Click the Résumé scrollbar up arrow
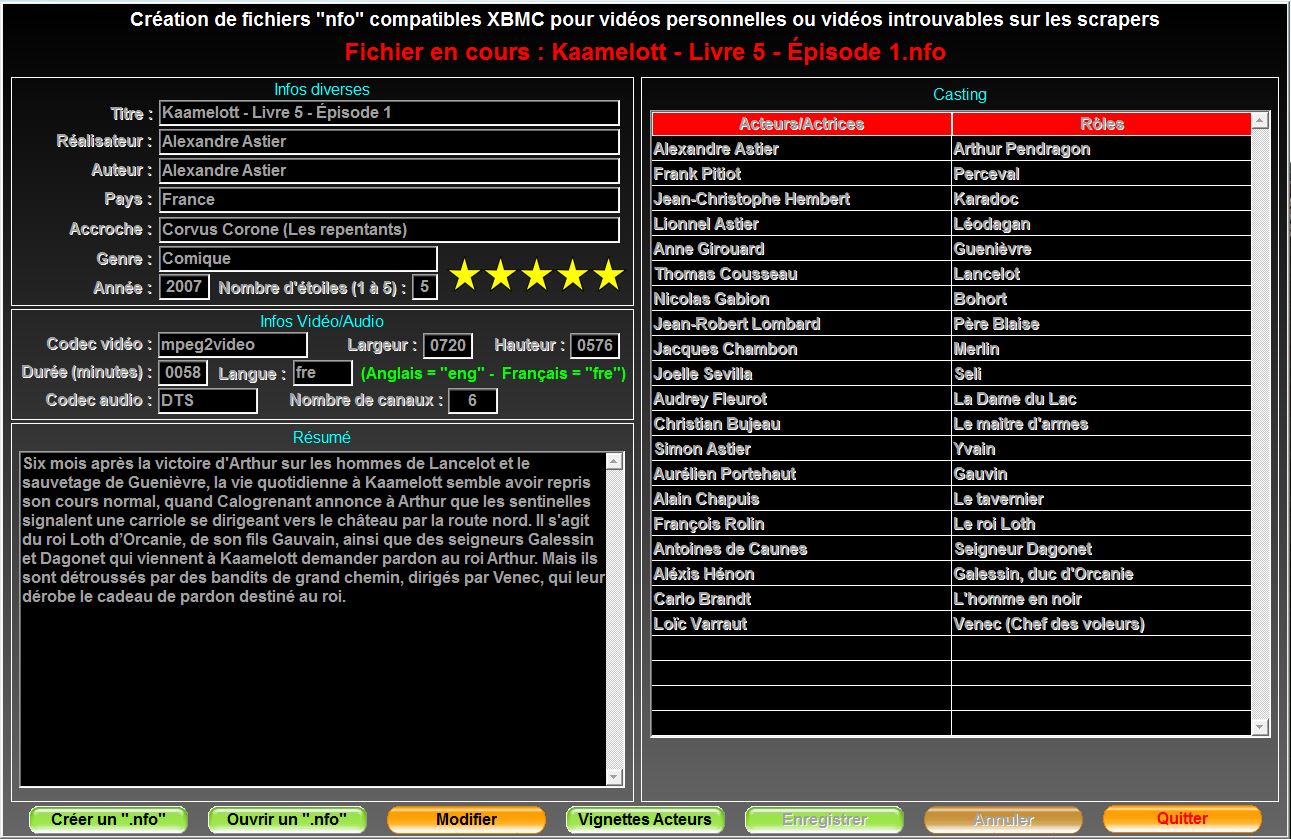Image resolution: width=1291 pixels, height=839 pixels. tap(615, 461)
